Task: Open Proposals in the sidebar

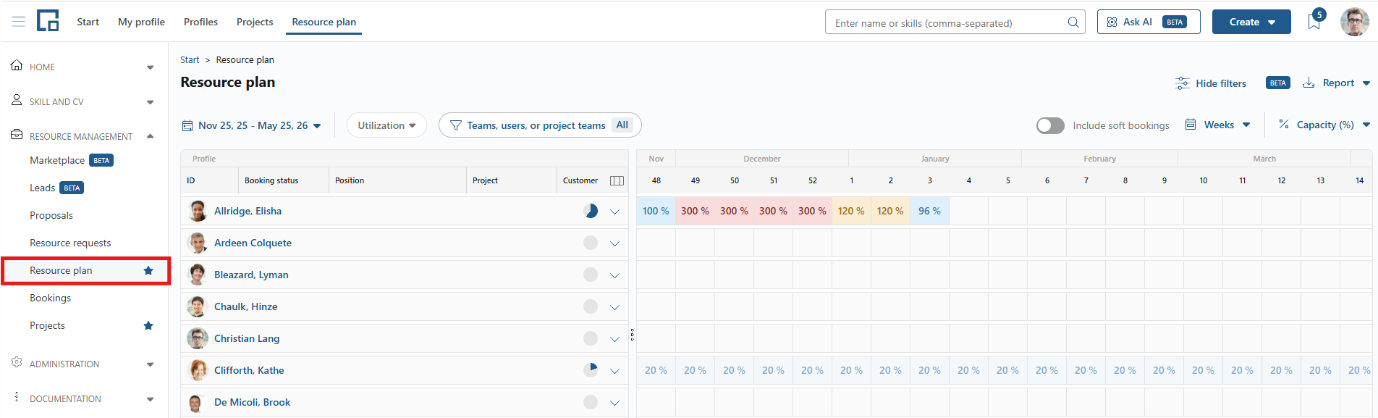Action: point(51,215)
